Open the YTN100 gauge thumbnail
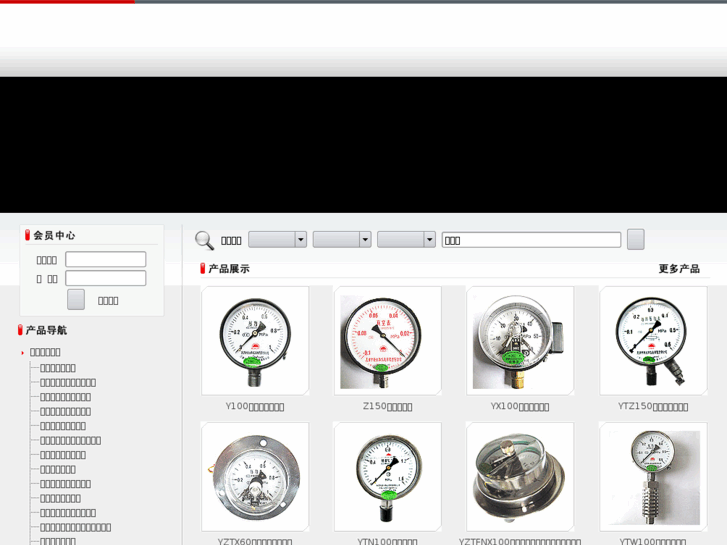The width and height of the screenshot is (727, 545). tap(388, 477)
